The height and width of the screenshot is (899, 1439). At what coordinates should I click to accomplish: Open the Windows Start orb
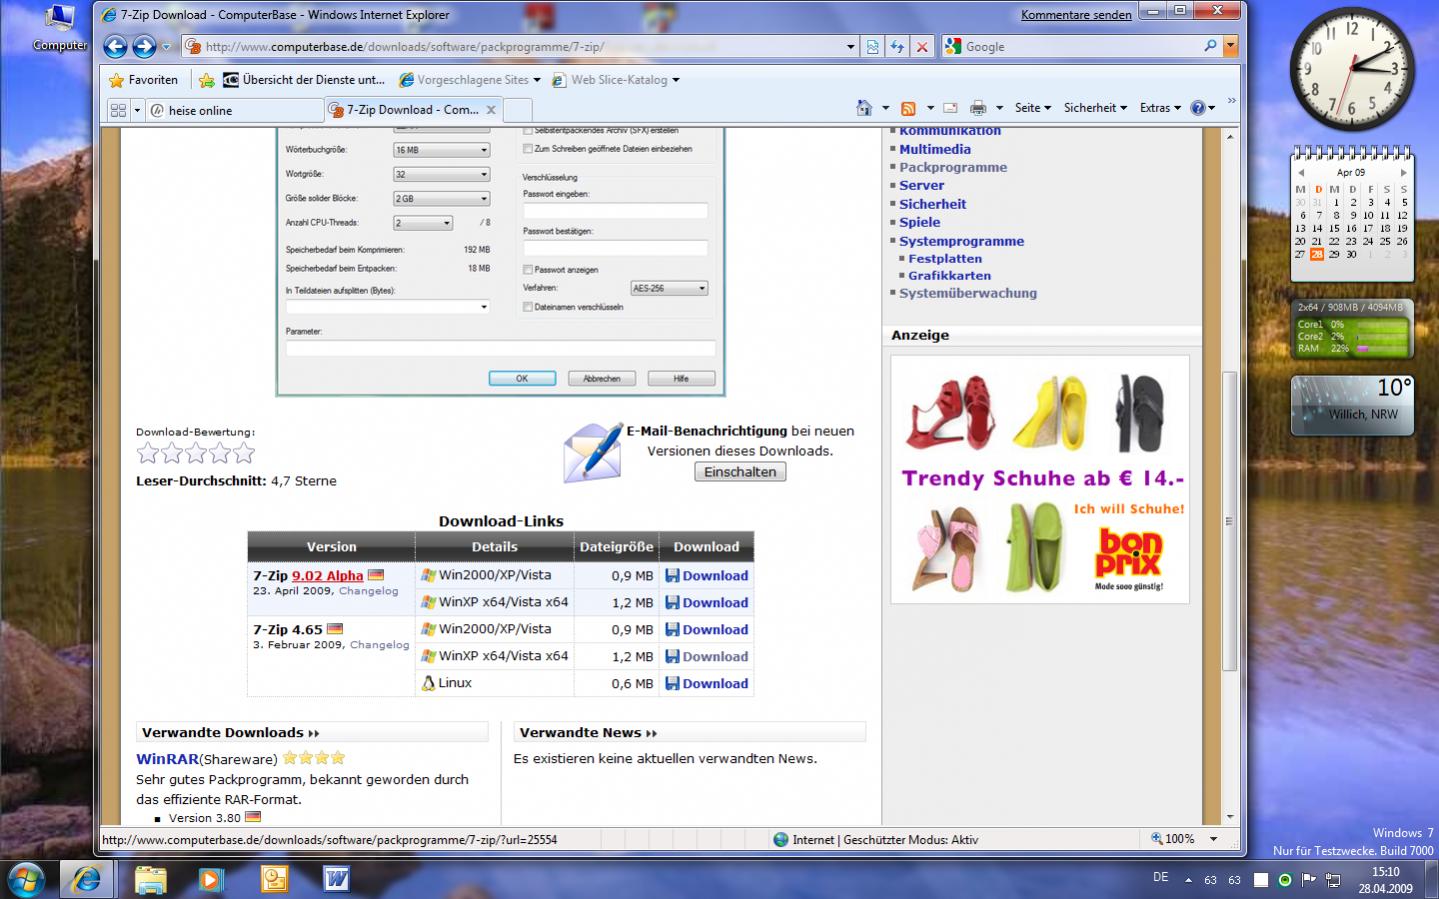27,878
